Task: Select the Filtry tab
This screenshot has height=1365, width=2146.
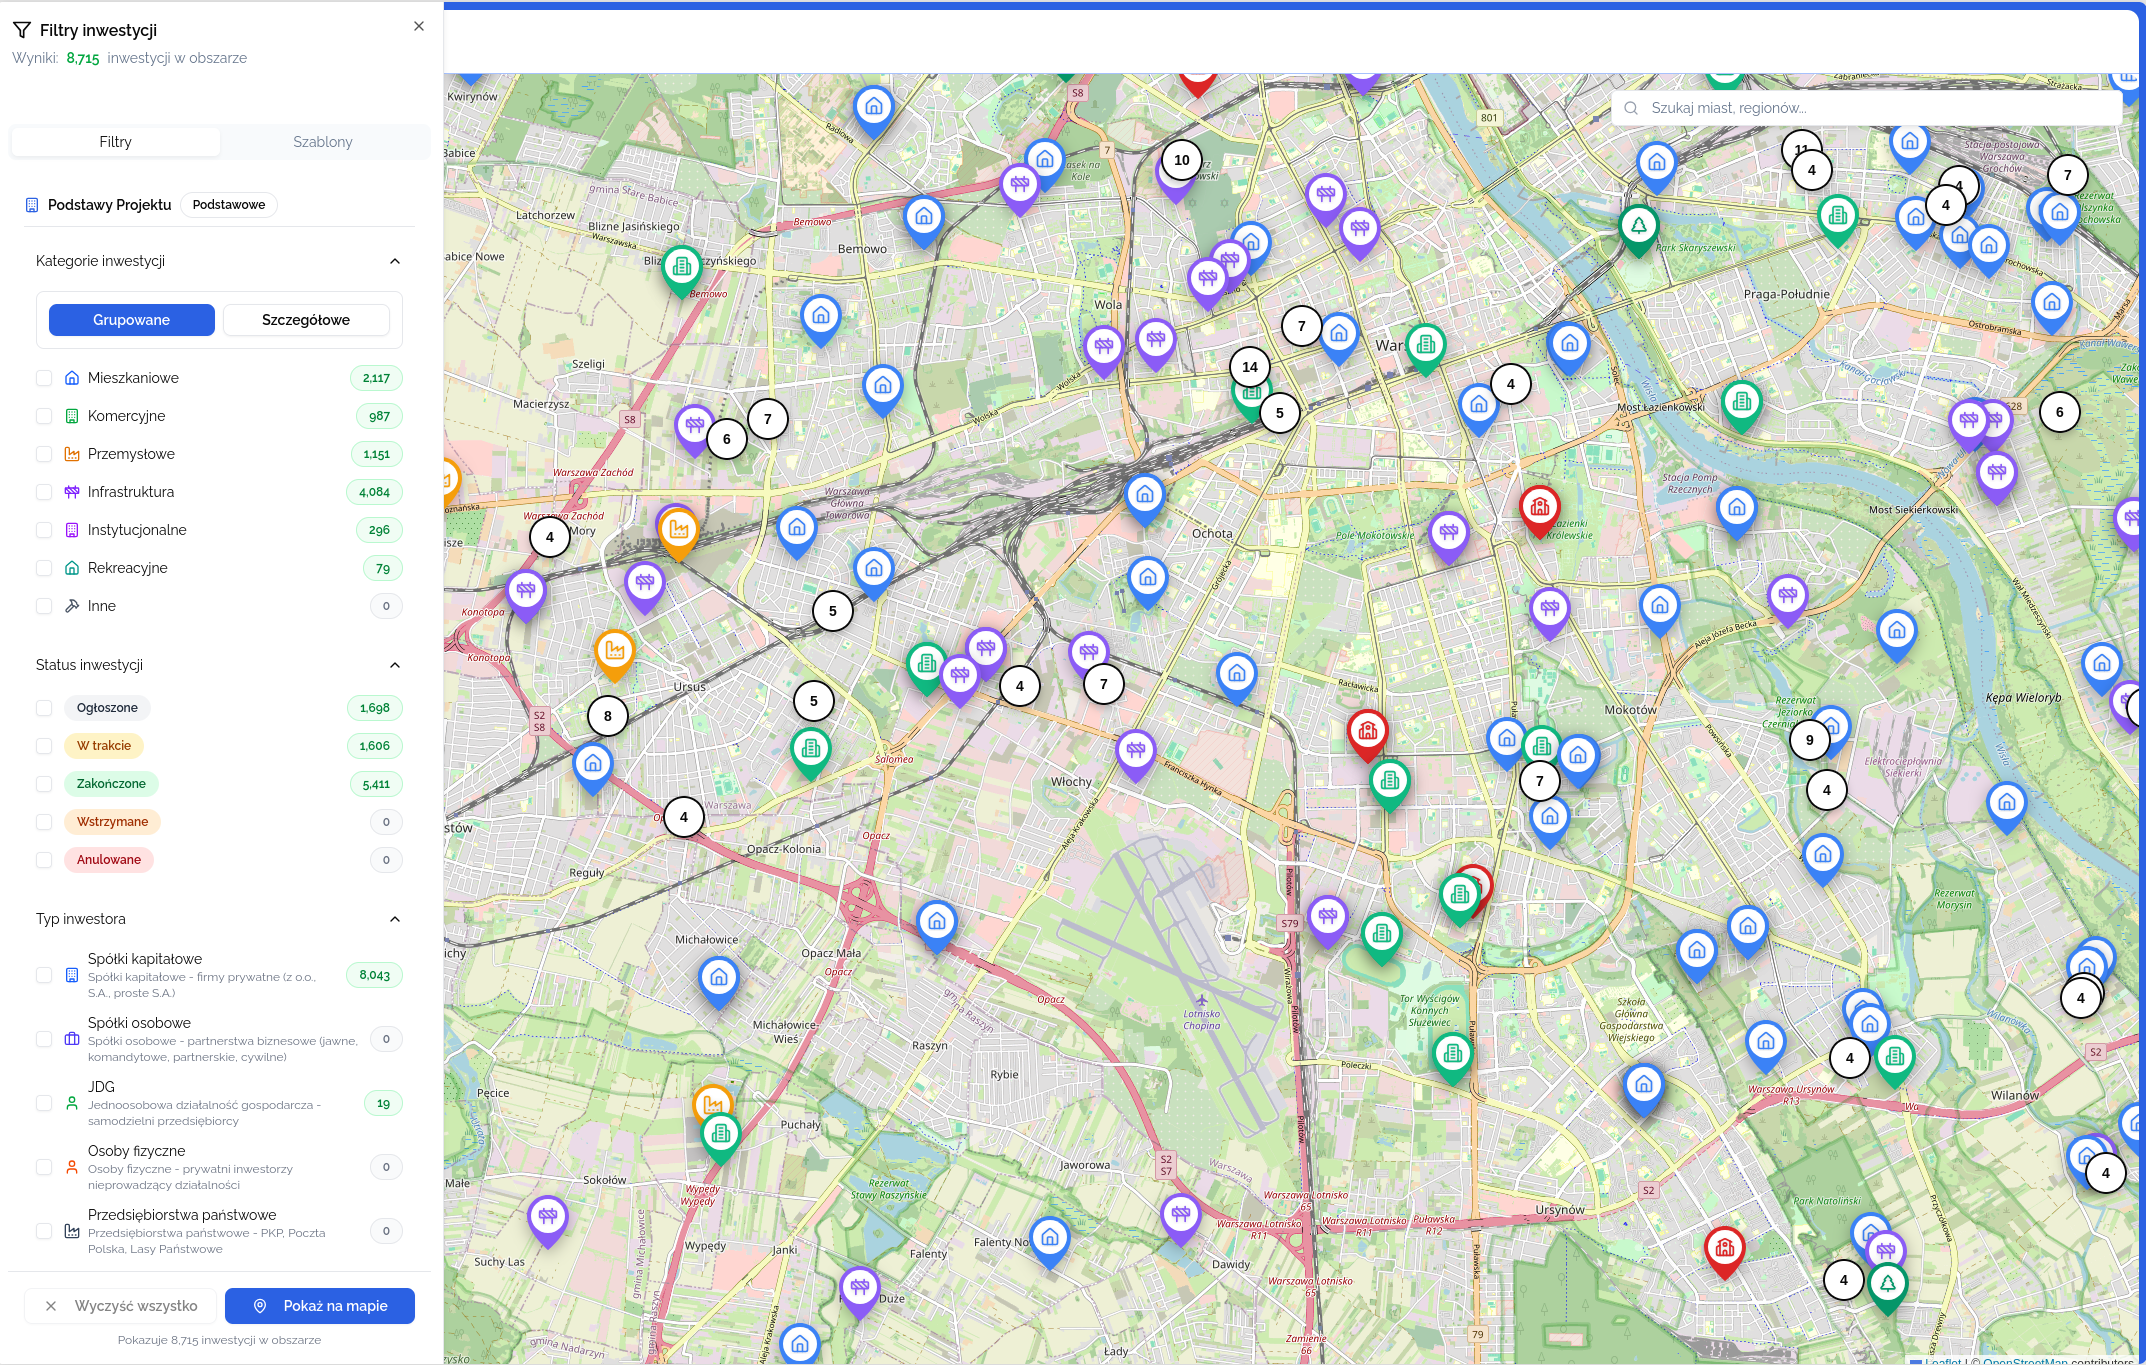Action: [x=115, y=141]
